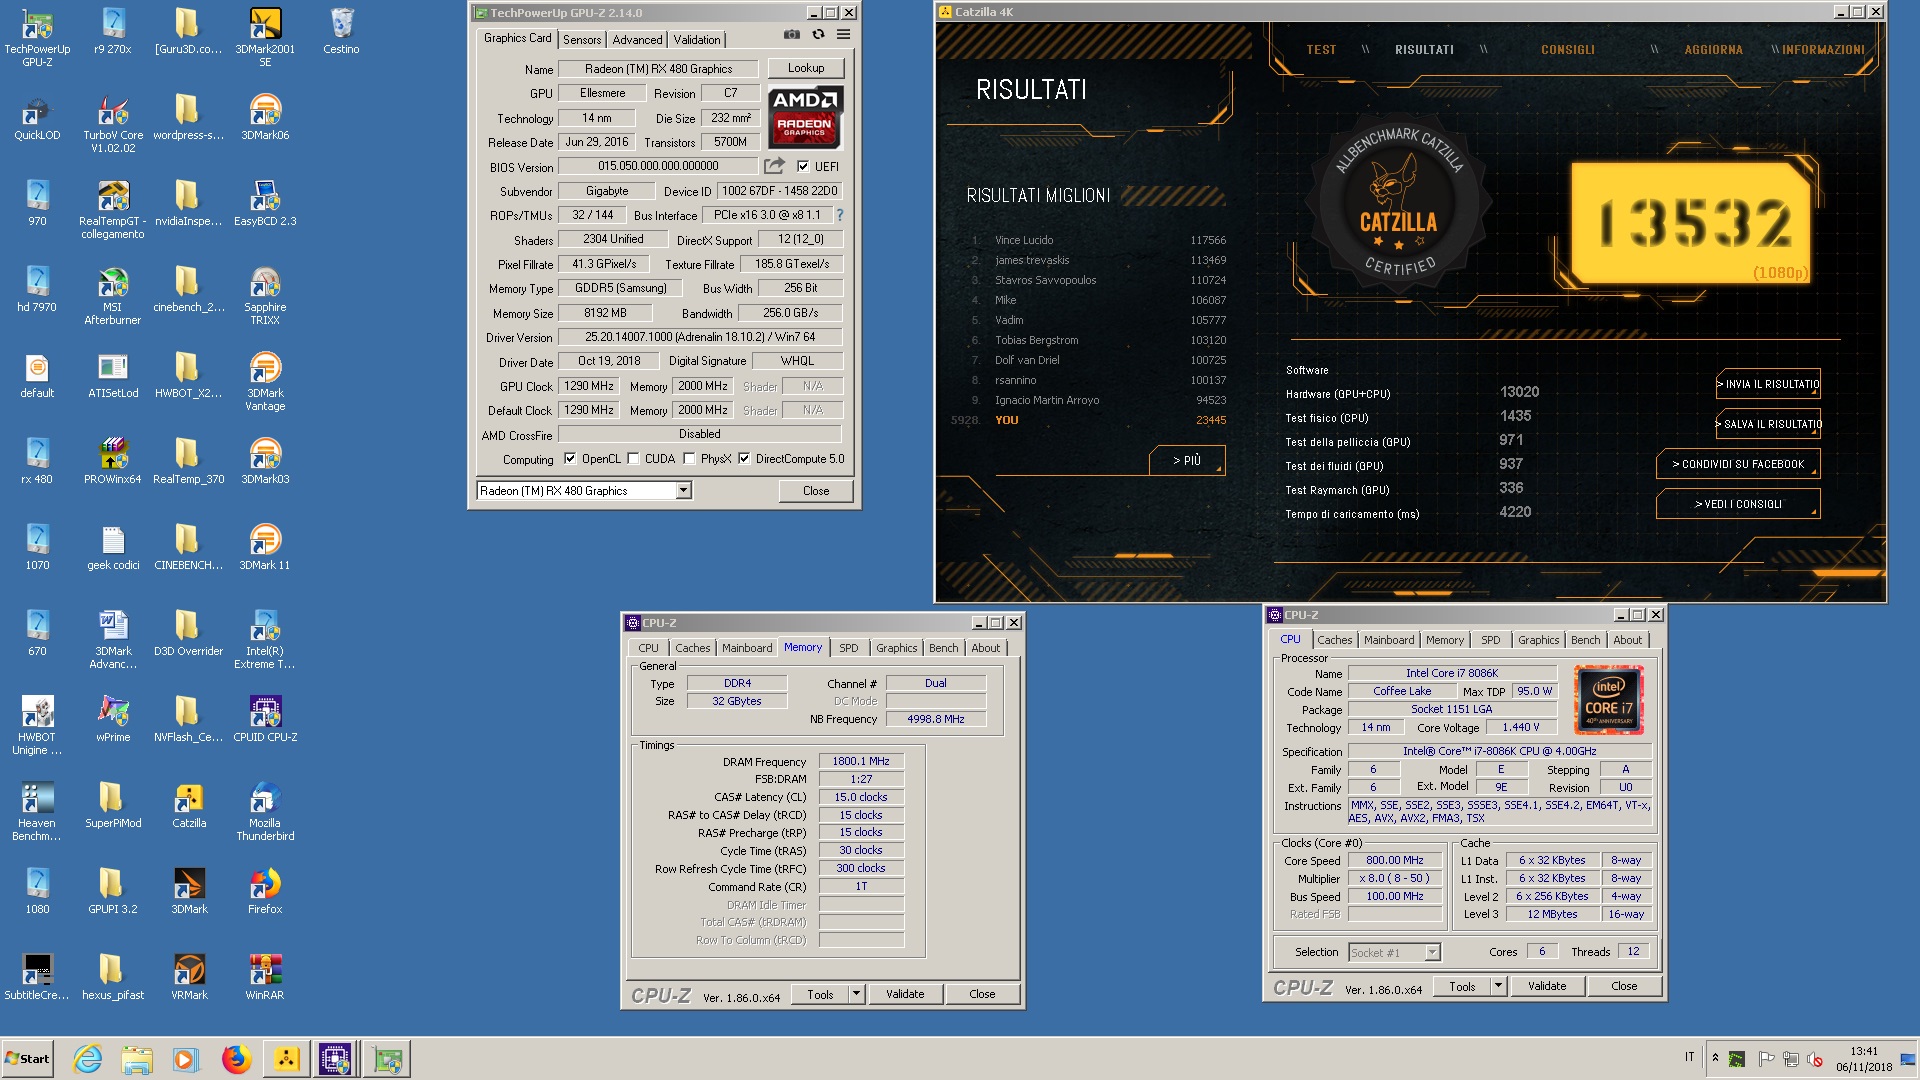1920x1080 pixels.
Task: Click the DRAM Frequency value 1800.1 MHz
Action: (x=861, y=761)
